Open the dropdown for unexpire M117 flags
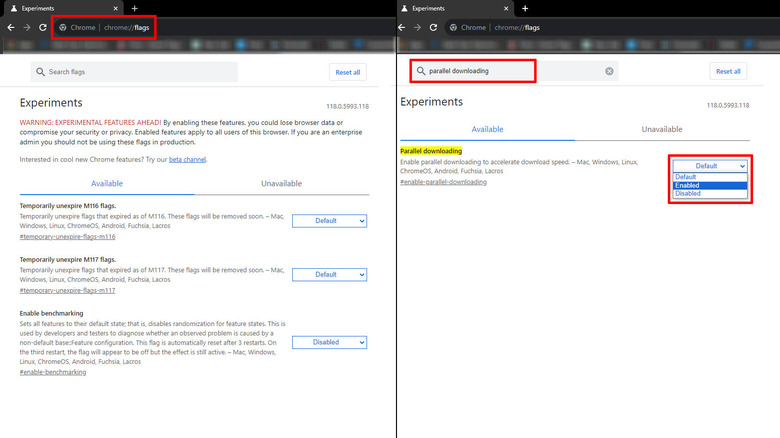This screenshot has height=438, width=780. tap(329, 274)
